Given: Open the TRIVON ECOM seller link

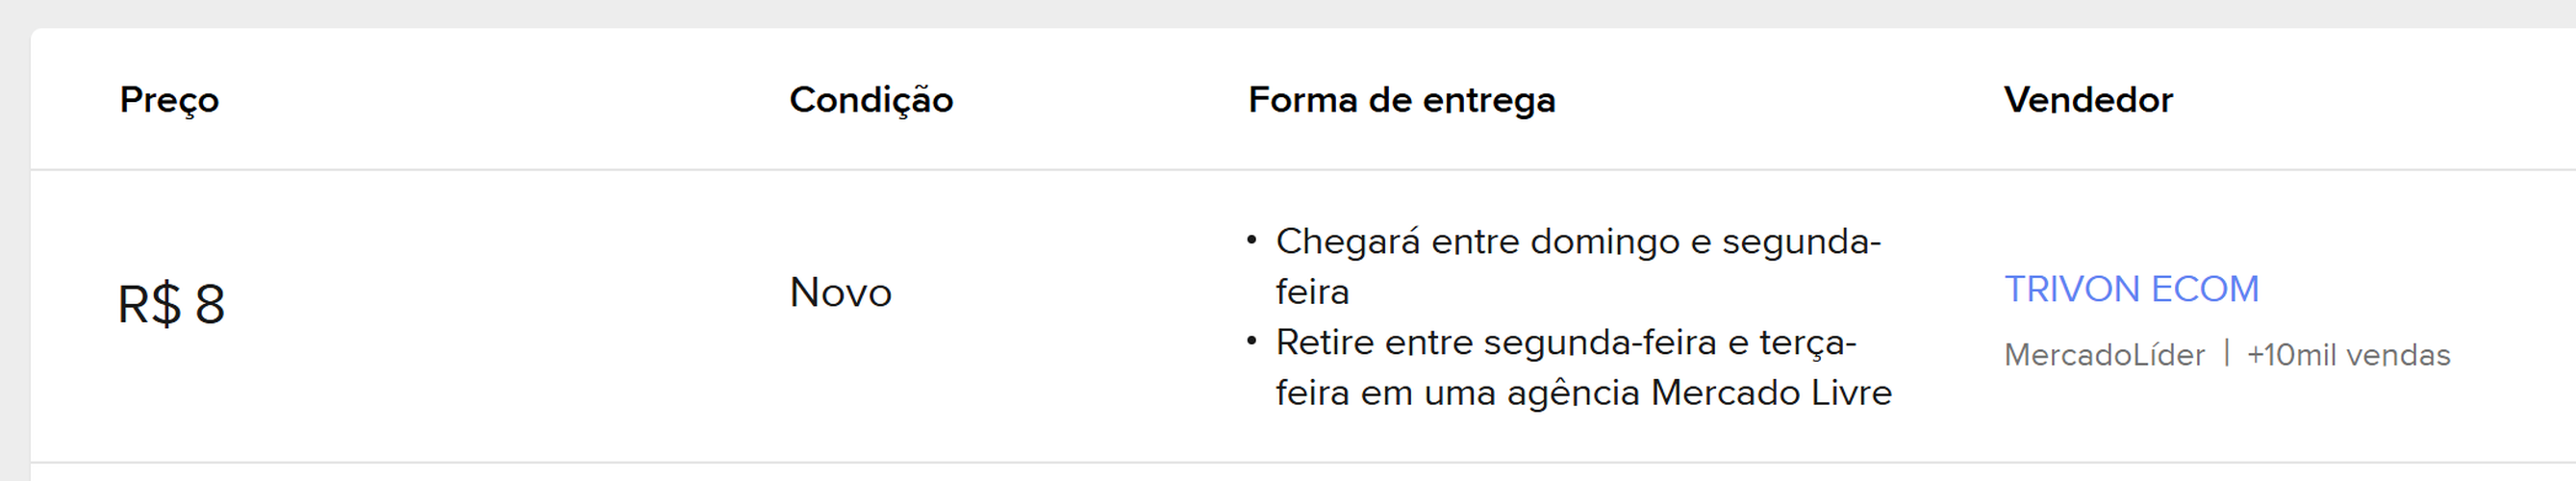Looking at the screenshot, I should pyautogui.click(x=2130, y=289).
